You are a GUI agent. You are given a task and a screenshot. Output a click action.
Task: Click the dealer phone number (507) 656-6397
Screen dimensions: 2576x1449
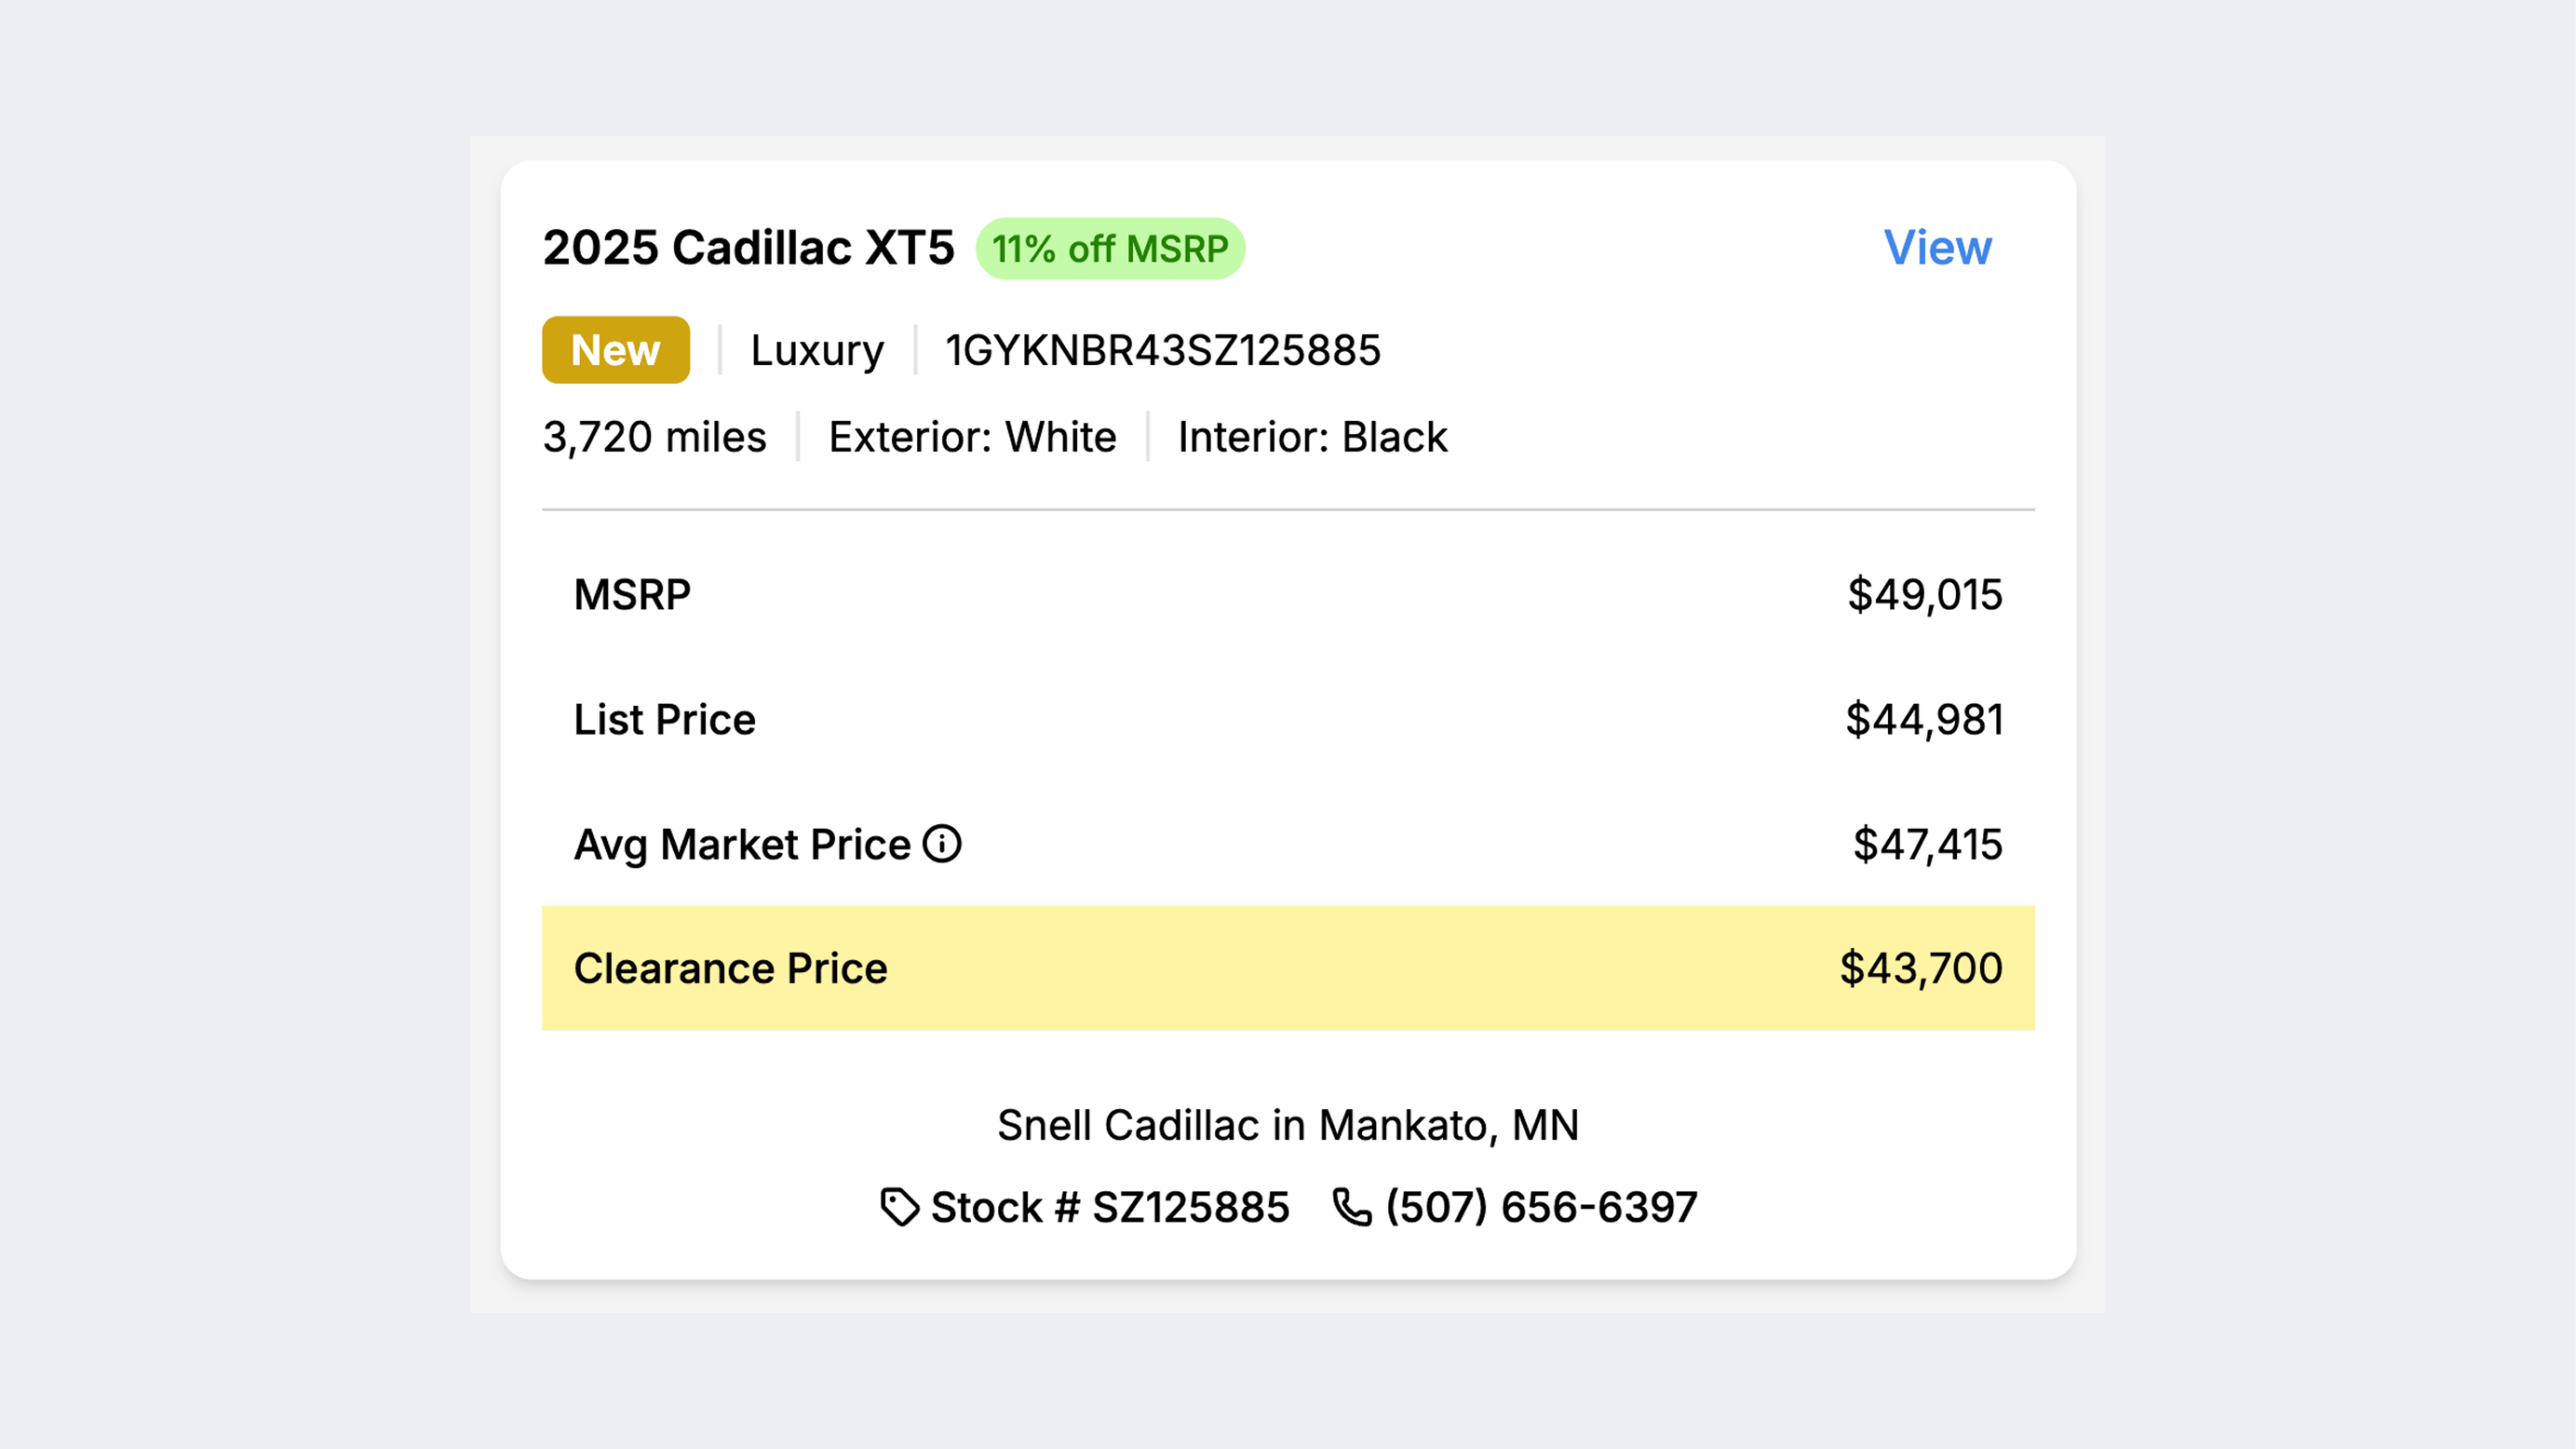pyautogui.click(x=1541, y=1207)
